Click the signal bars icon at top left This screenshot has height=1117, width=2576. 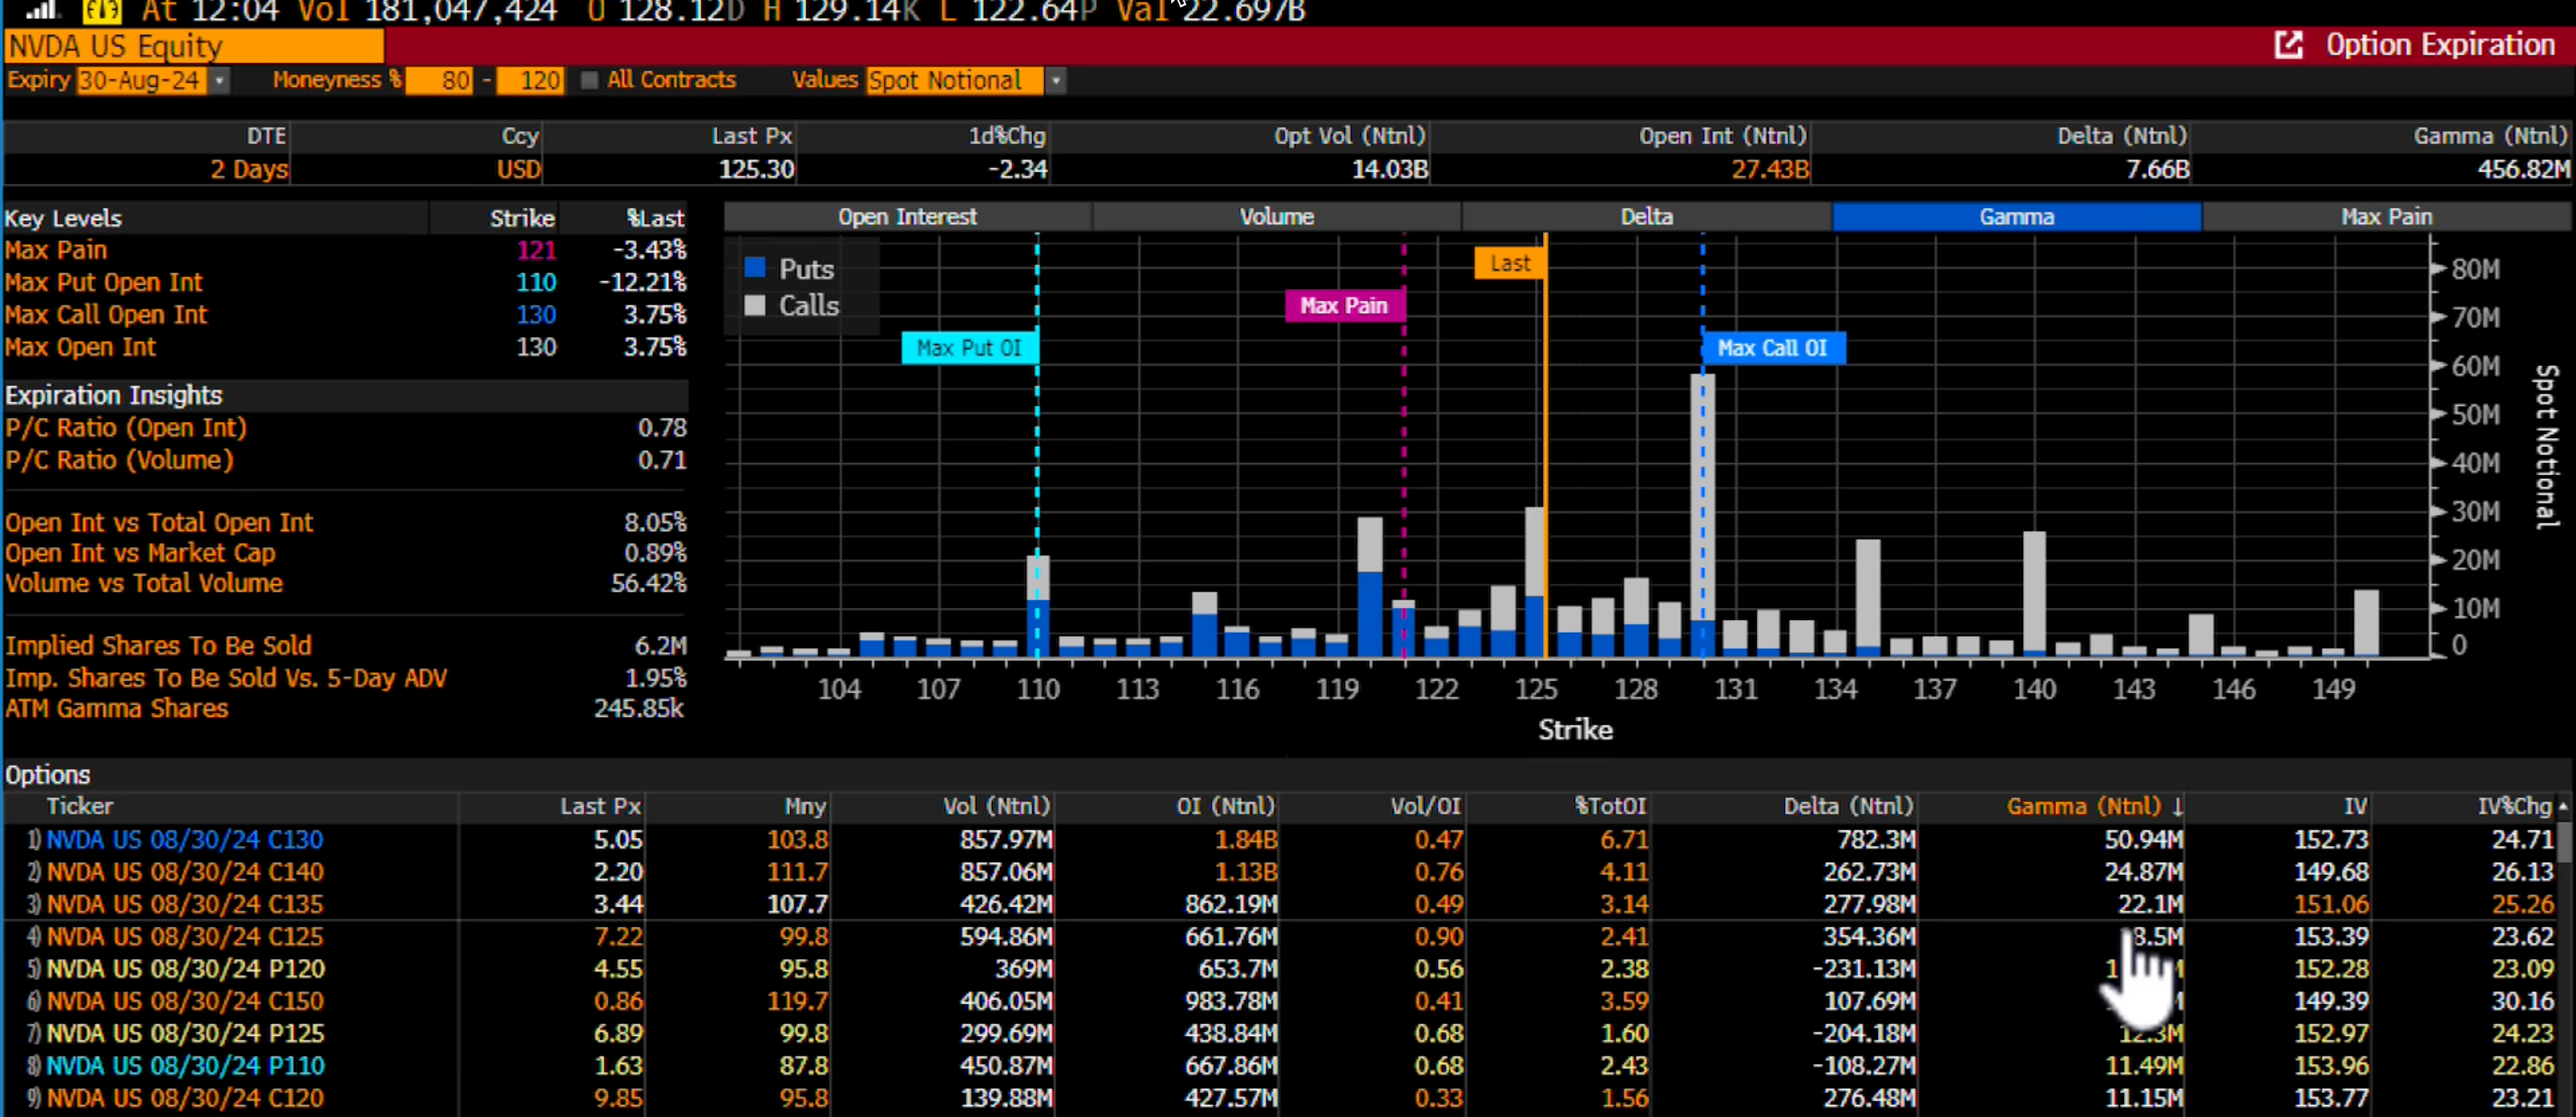click(42, 11)
